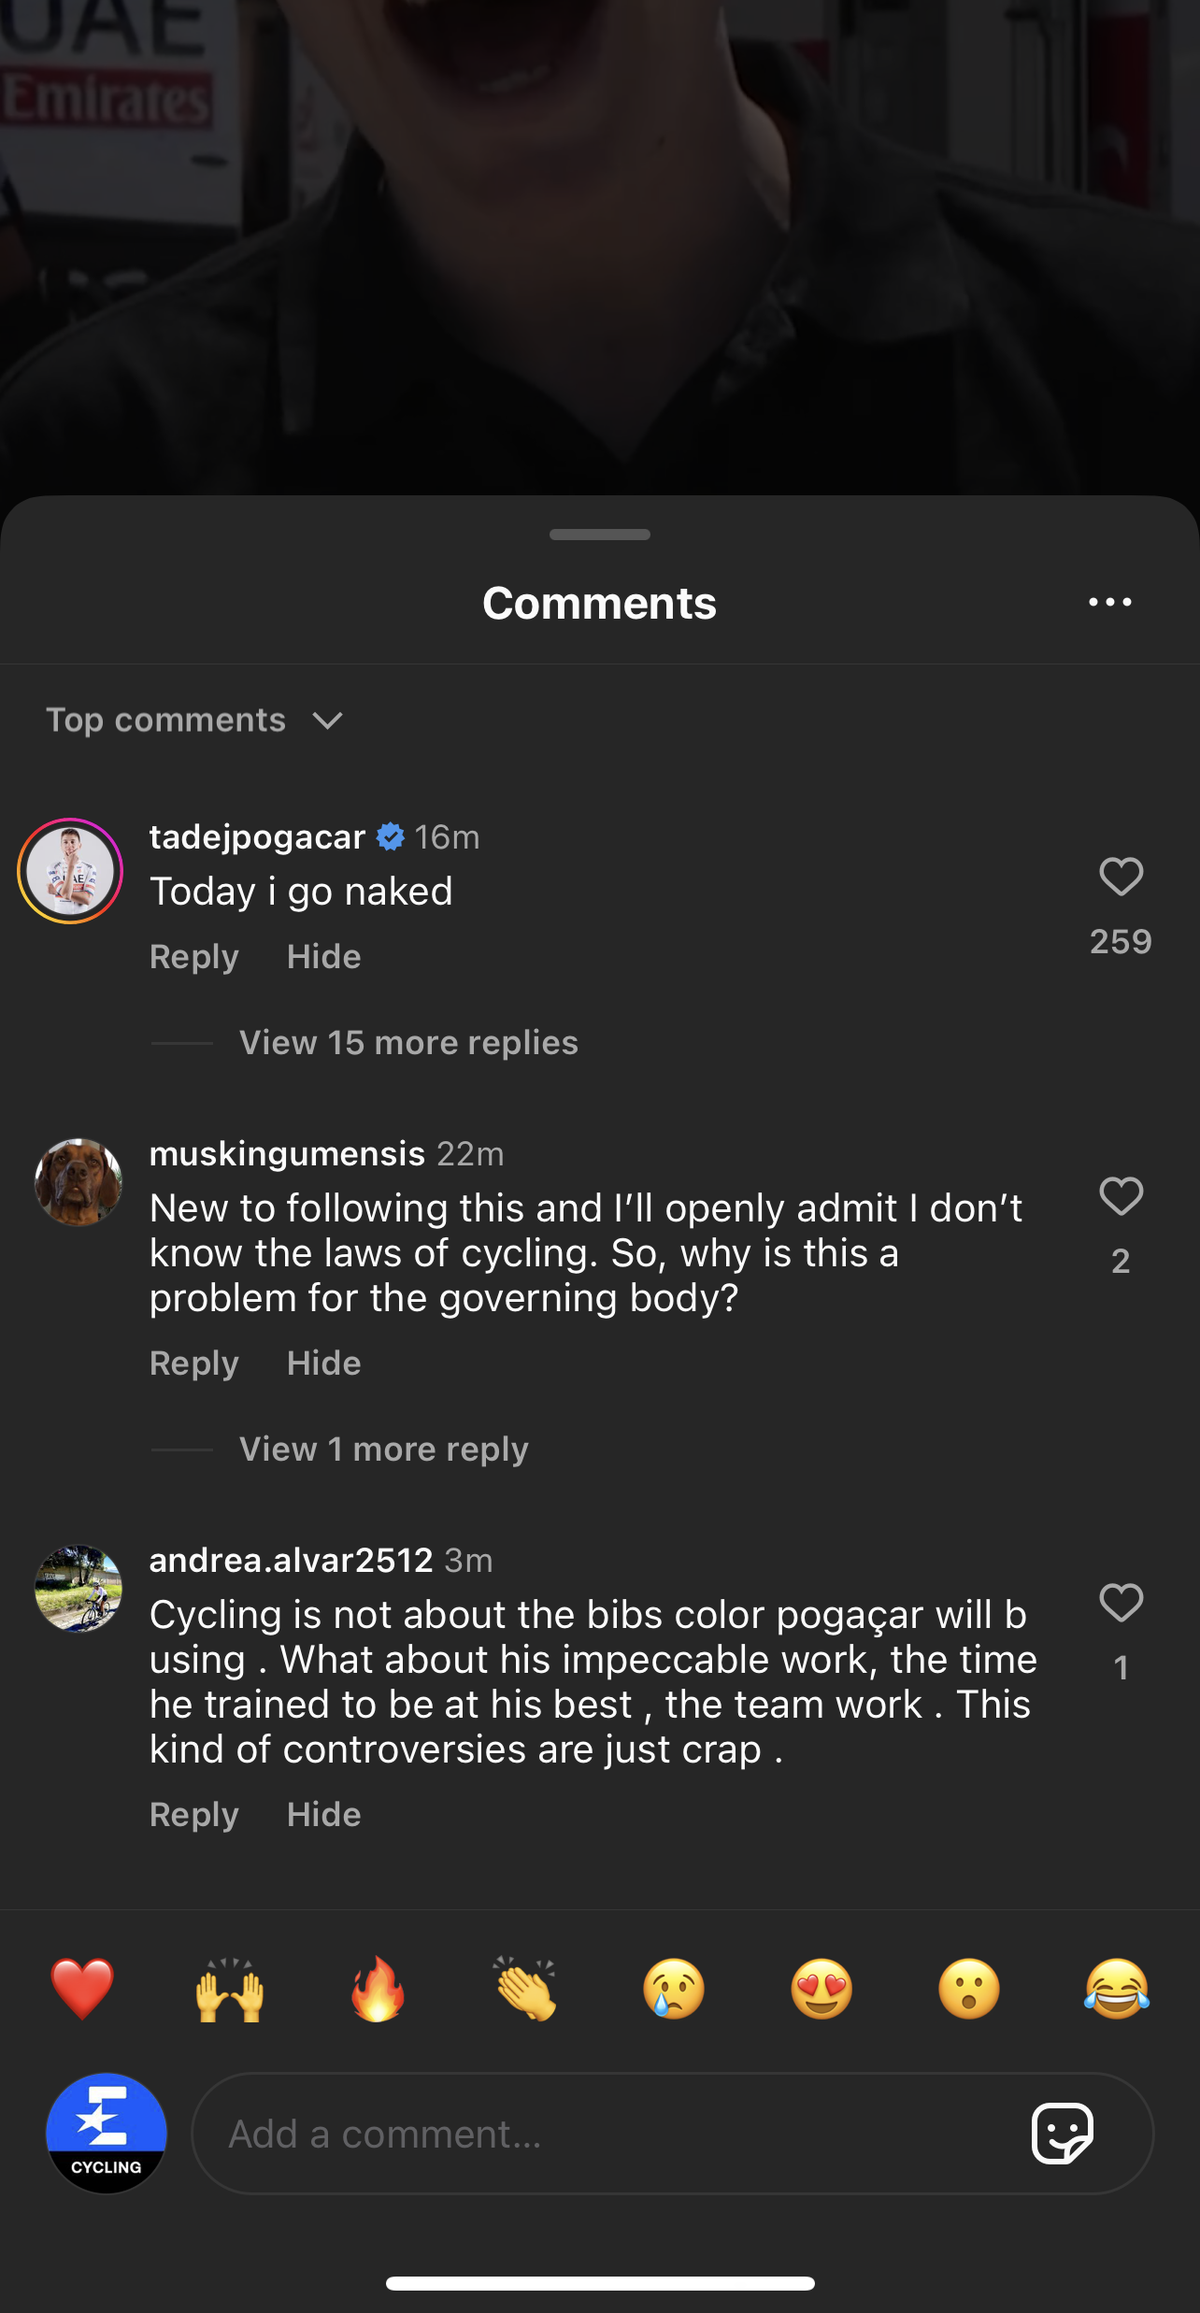Like andrea.alvar2512's comment with the heart
The height and width of the screenshot is (2313, 1200).
[x=1121, y=1603]
